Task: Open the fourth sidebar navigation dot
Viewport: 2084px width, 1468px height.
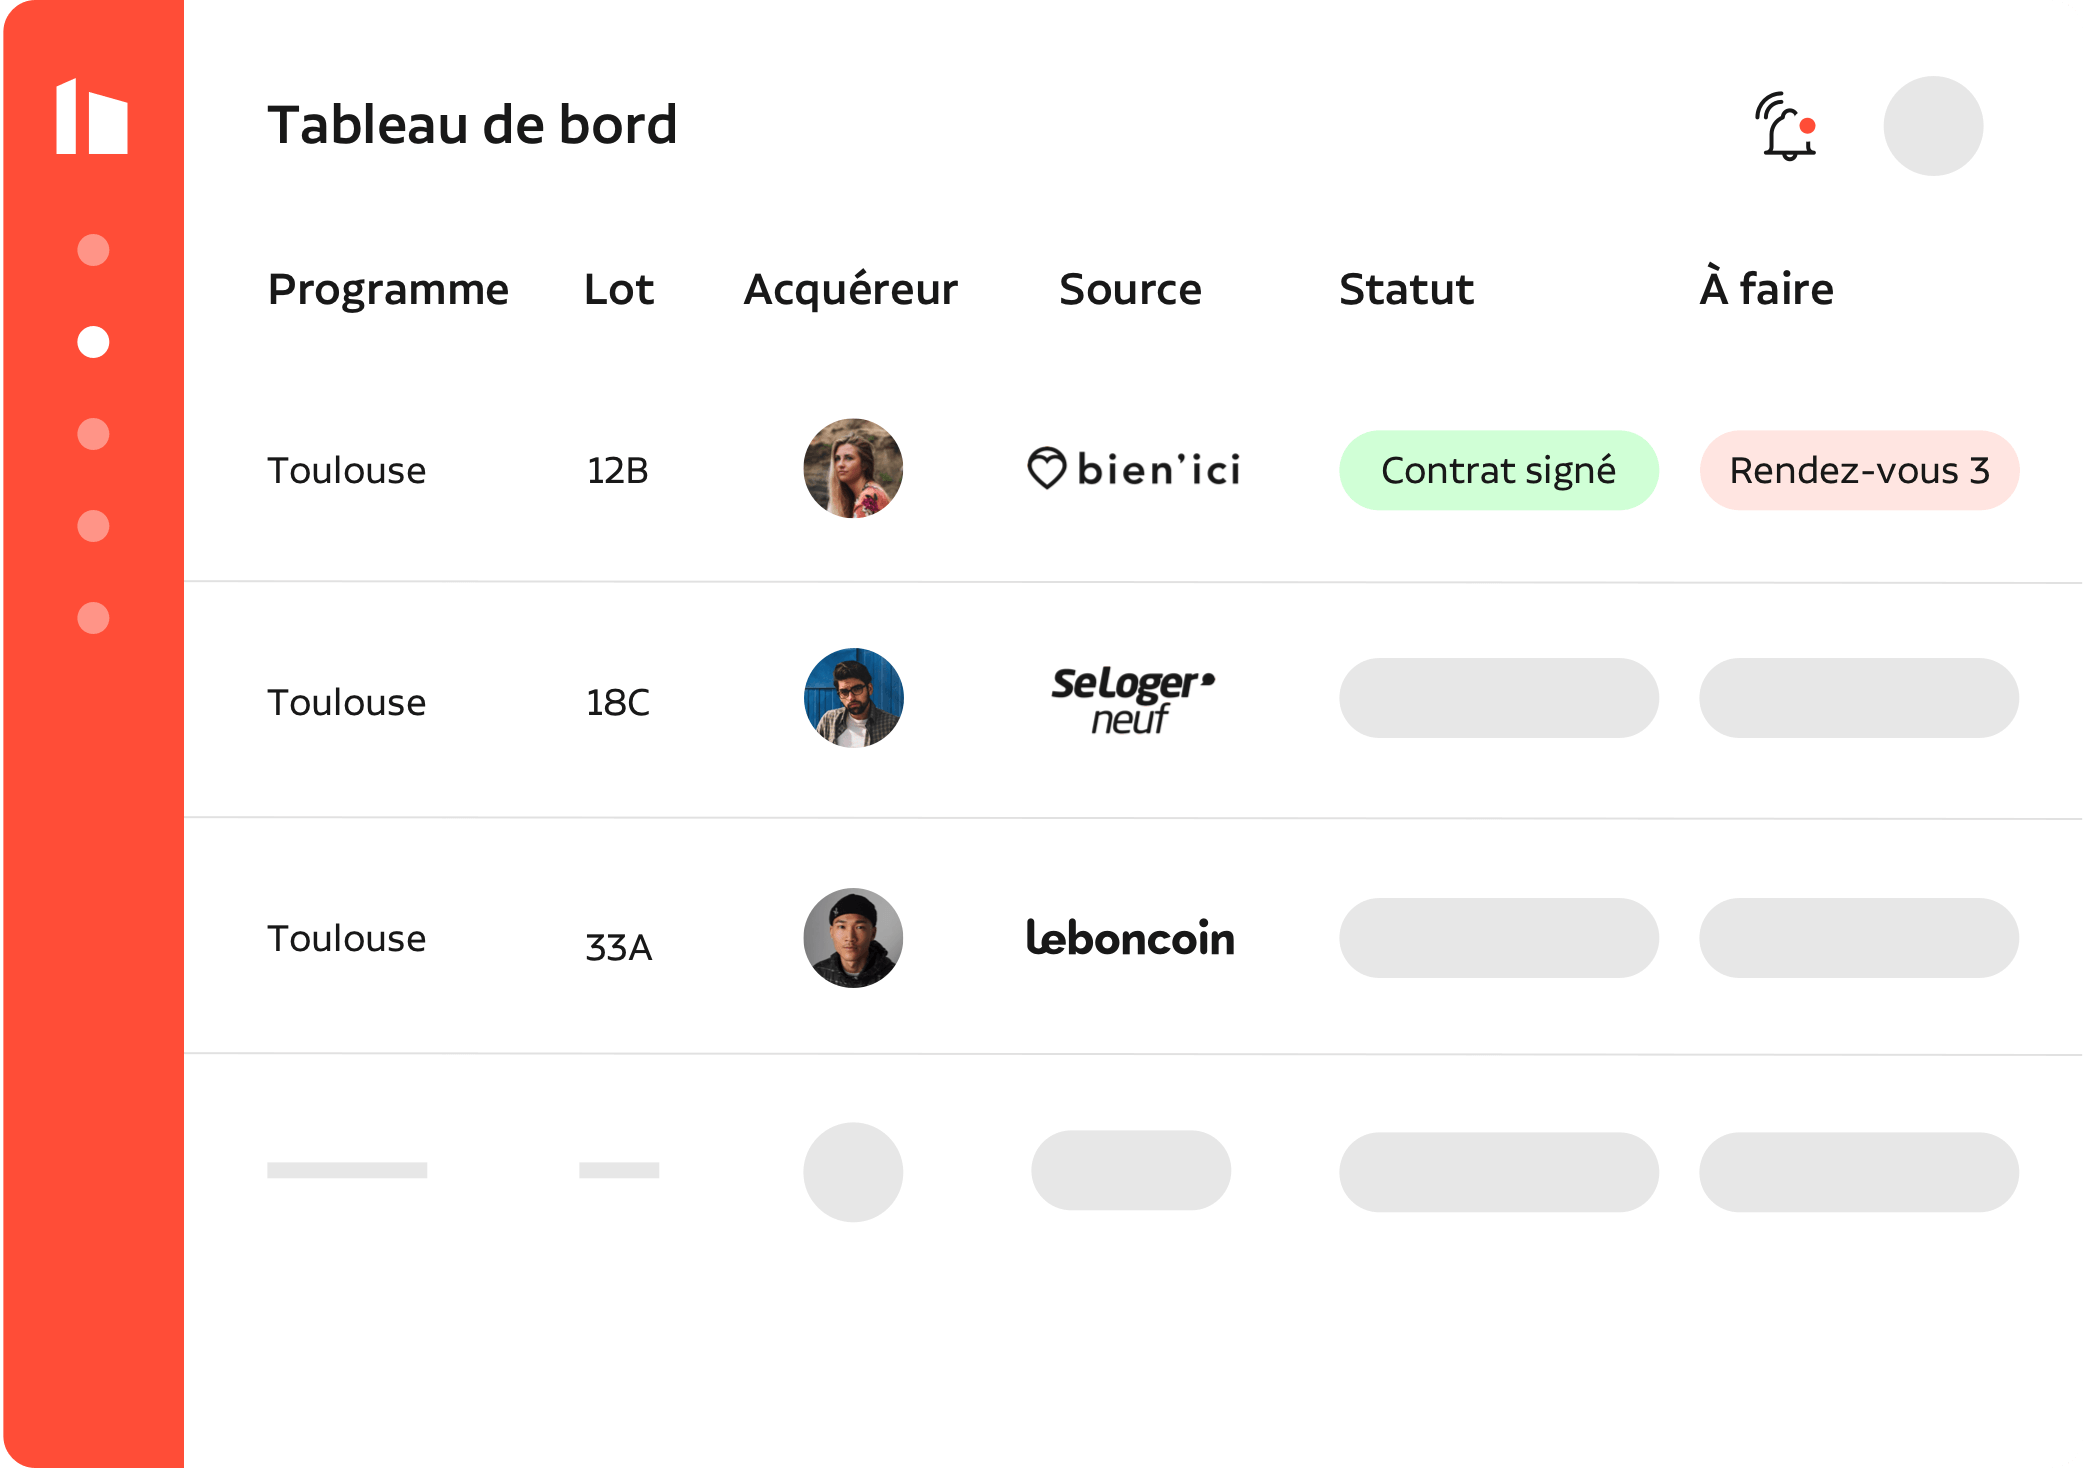Action: [93, 526]
